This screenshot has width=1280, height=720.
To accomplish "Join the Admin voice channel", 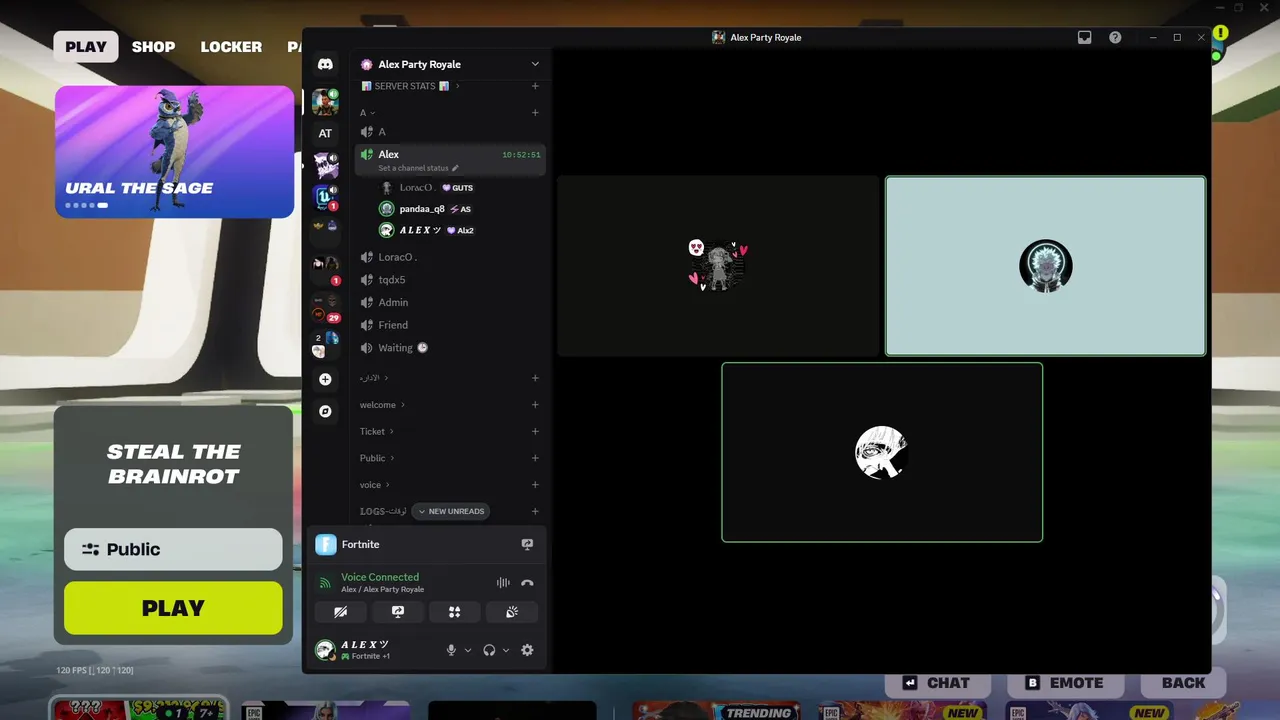I will click(450, 302).
